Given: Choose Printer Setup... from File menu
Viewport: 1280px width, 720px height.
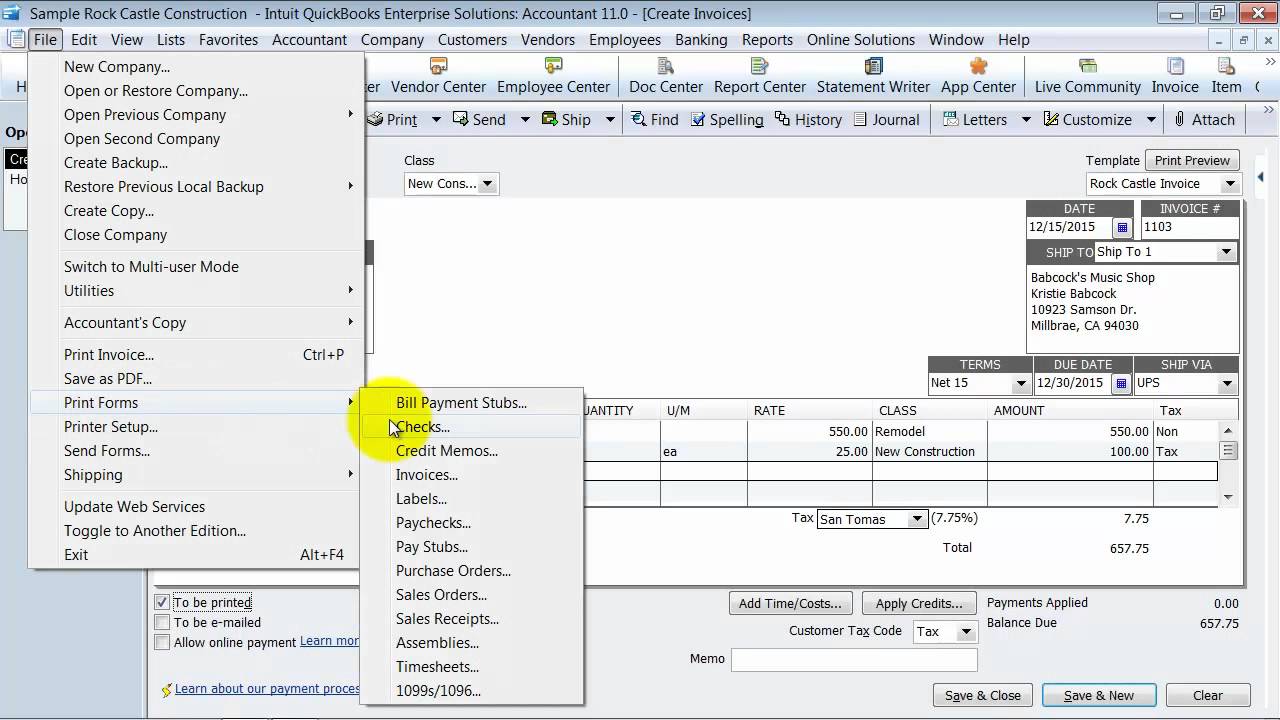Looking at the screenshot, I should tap(196, 427).
